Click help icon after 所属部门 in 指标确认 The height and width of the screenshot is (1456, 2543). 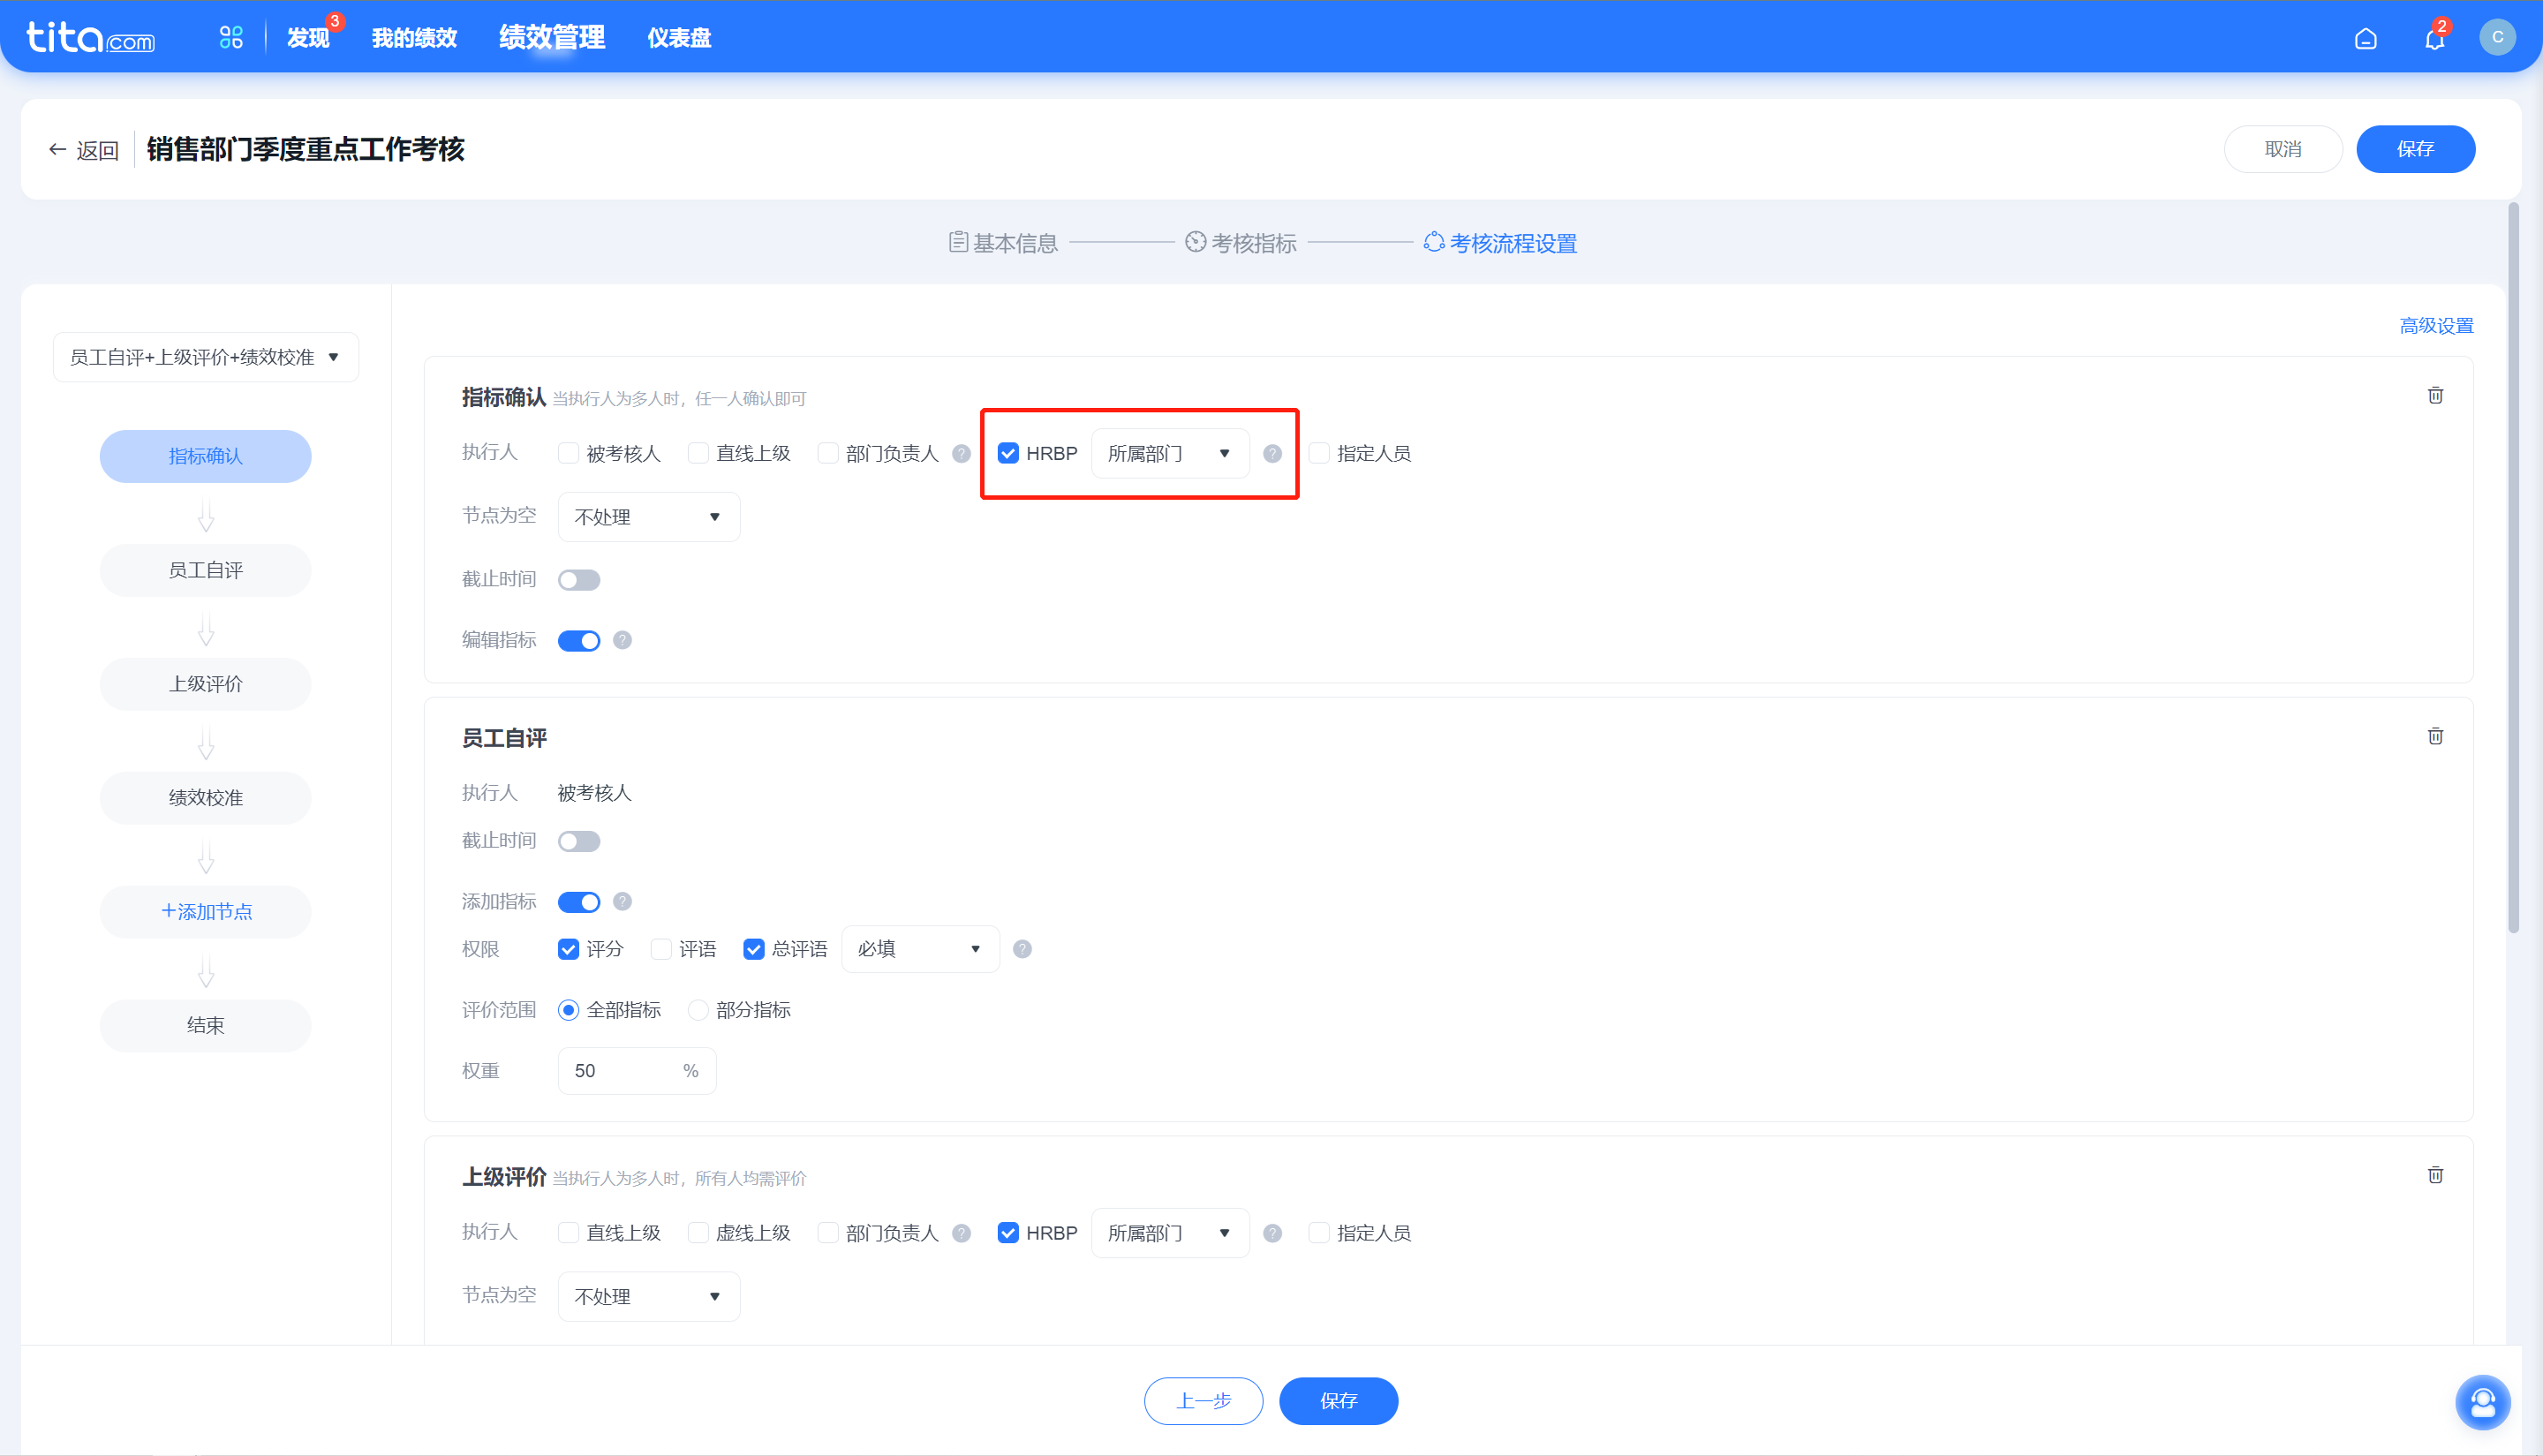(x=1272, y=454)
